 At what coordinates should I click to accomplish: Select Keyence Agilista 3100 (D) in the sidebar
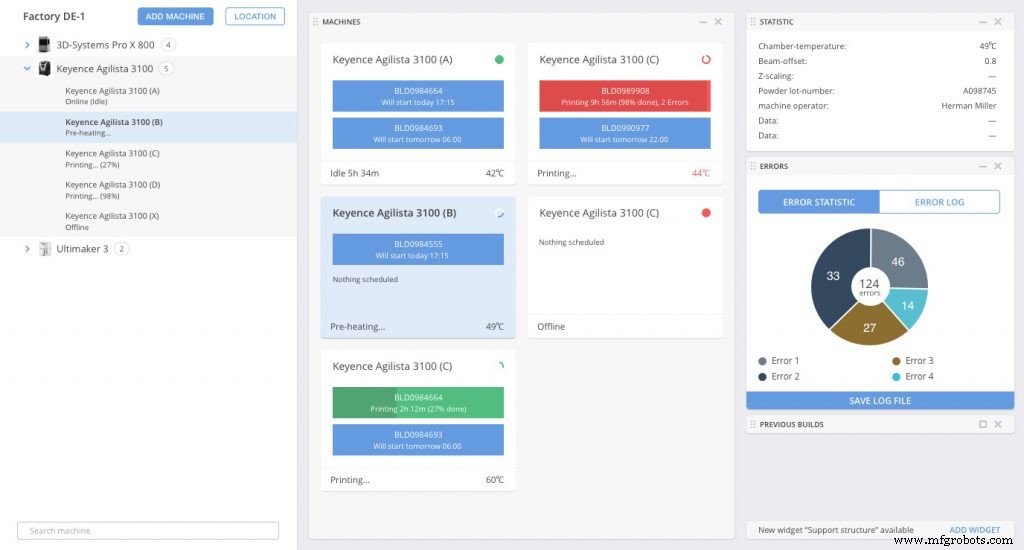113,189
